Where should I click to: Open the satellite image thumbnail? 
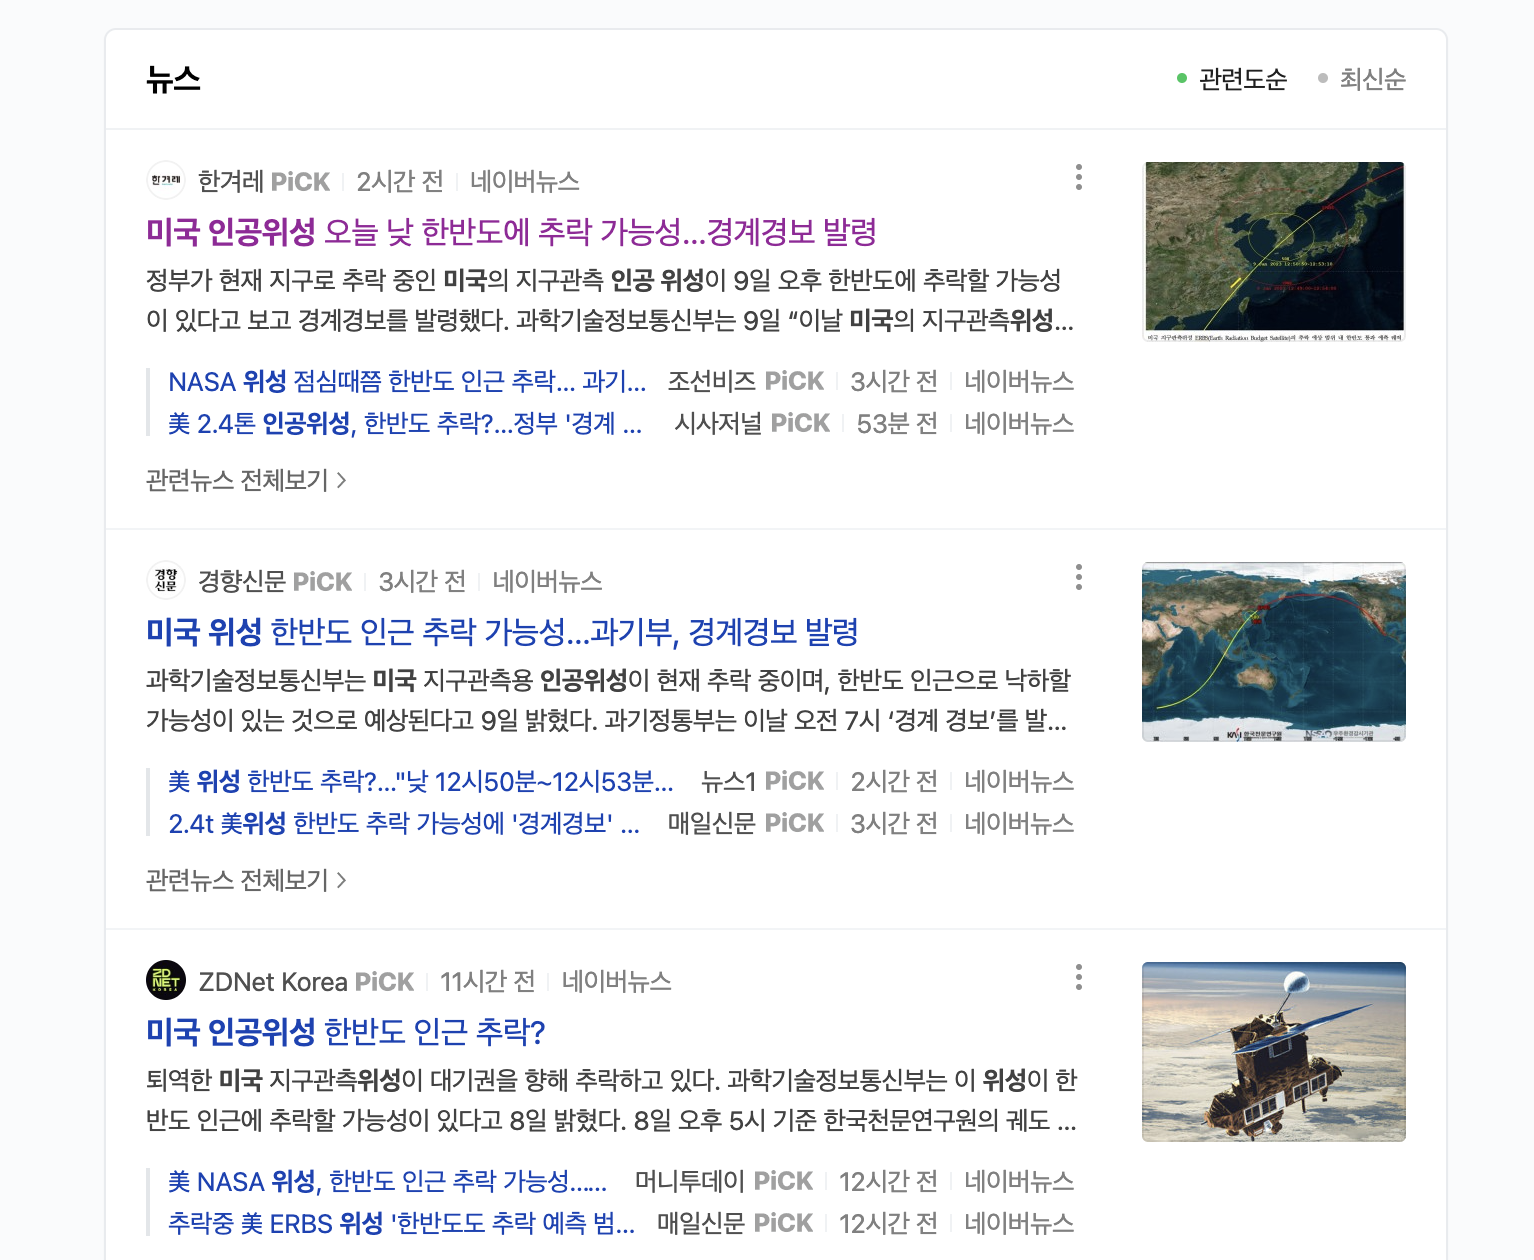1274,1051
